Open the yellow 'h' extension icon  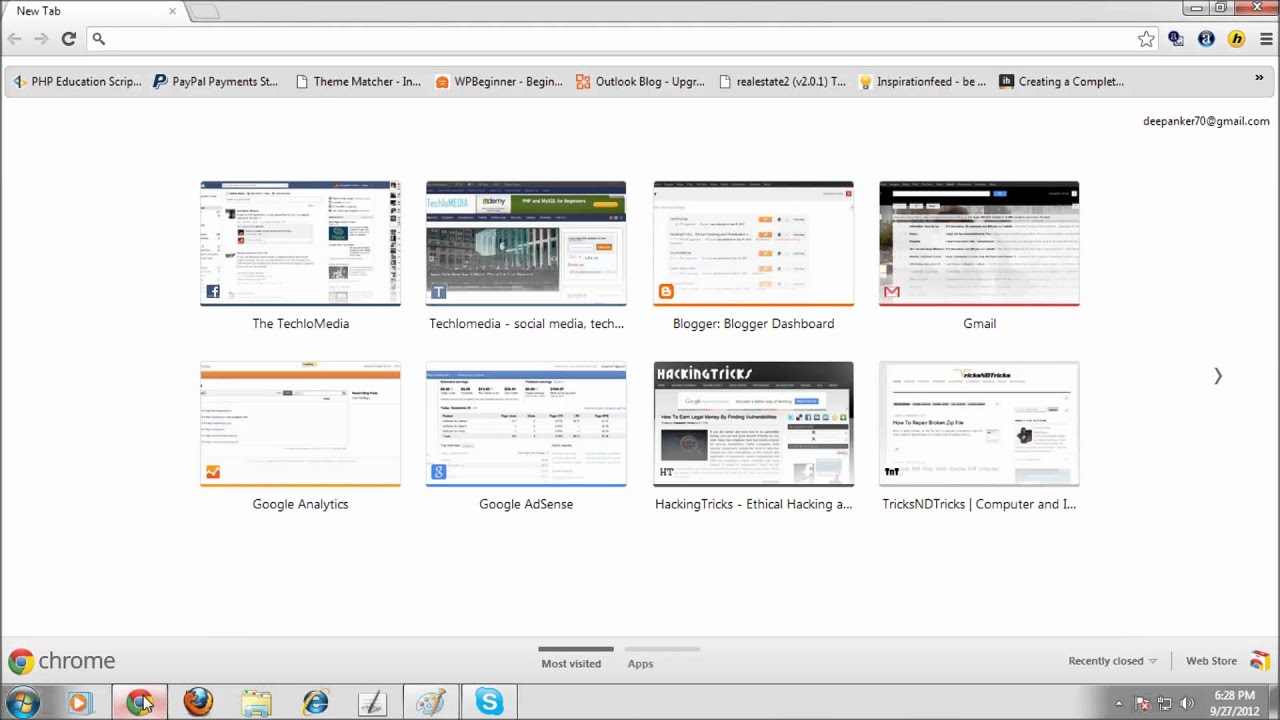point(1237,39)
